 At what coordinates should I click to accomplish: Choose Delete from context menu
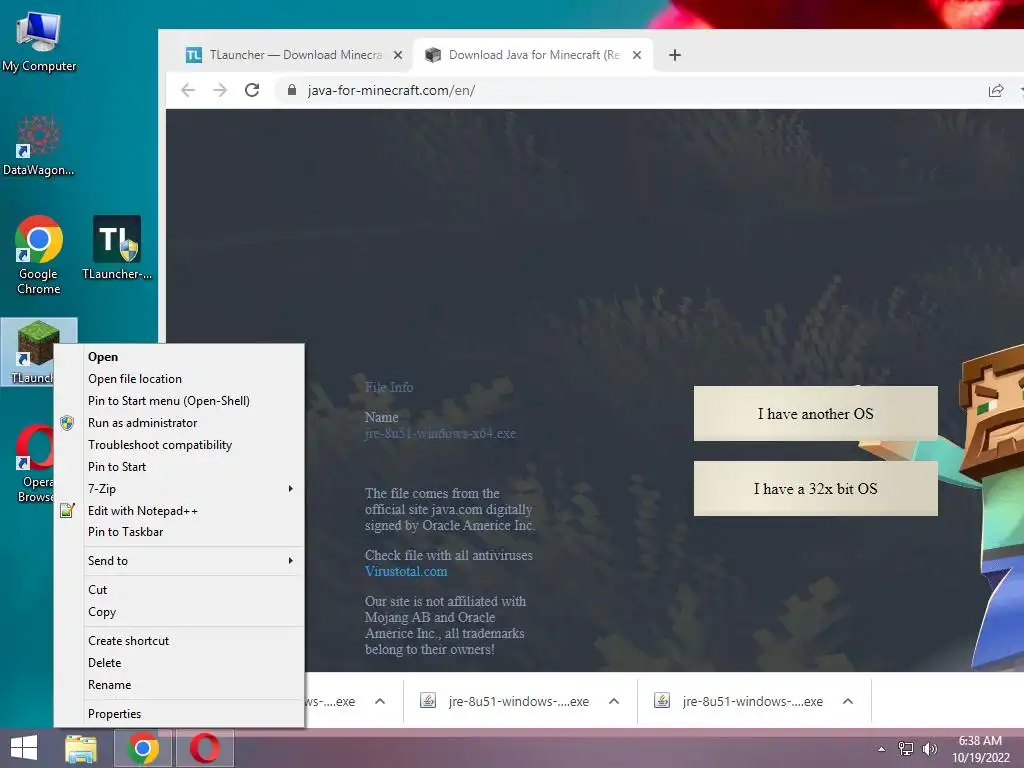point(194,663)
